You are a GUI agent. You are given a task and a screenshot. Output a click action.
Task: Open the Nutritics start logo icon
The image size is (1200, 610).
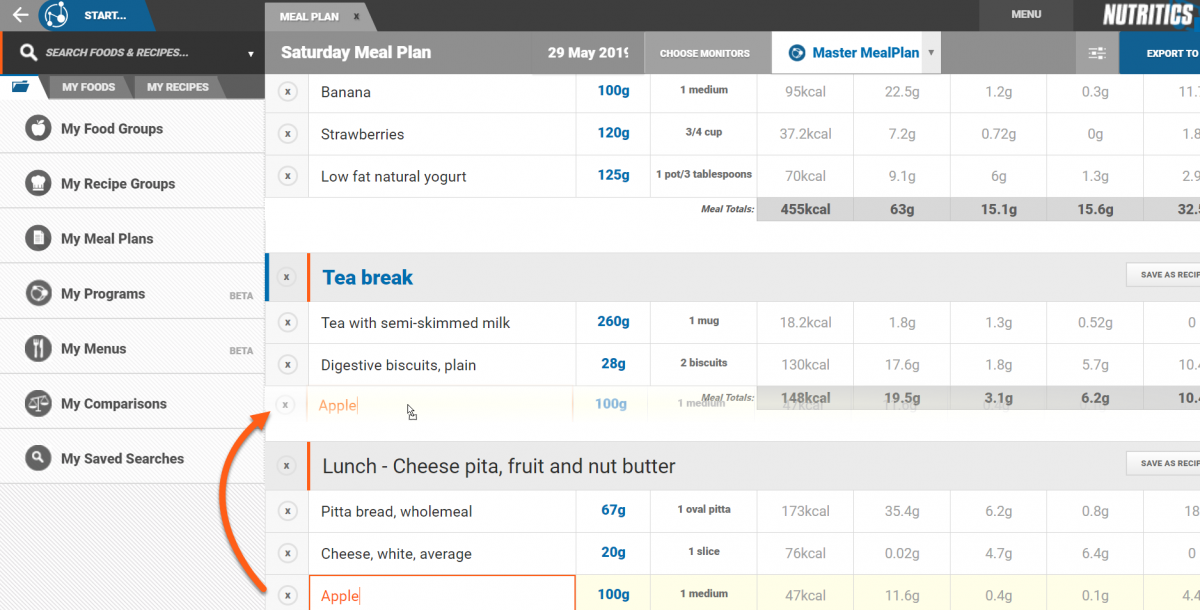click(x=57, y=15)
